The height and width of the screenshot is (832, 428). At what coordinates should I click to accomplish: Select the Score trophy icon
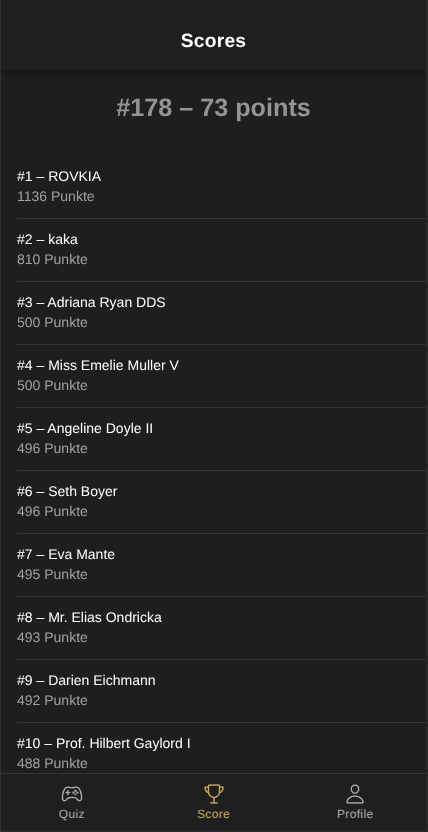[214, 794]
